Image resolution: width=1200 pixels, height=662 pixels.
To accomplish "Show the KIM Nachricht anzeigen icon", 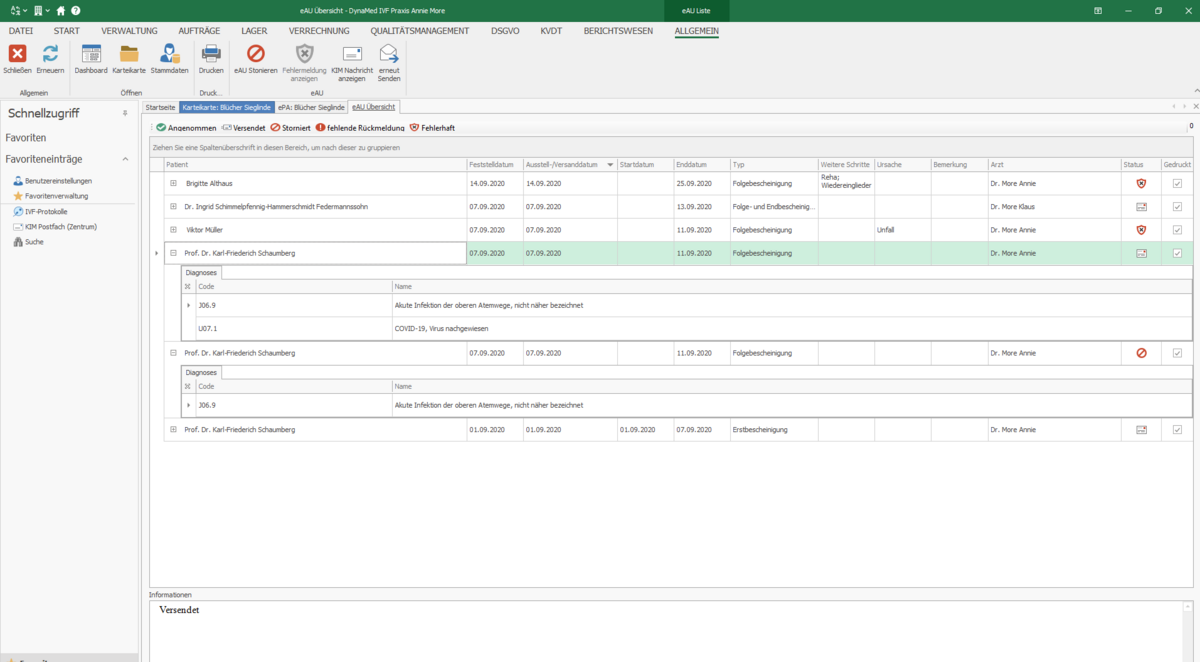I will pos(352,54).
